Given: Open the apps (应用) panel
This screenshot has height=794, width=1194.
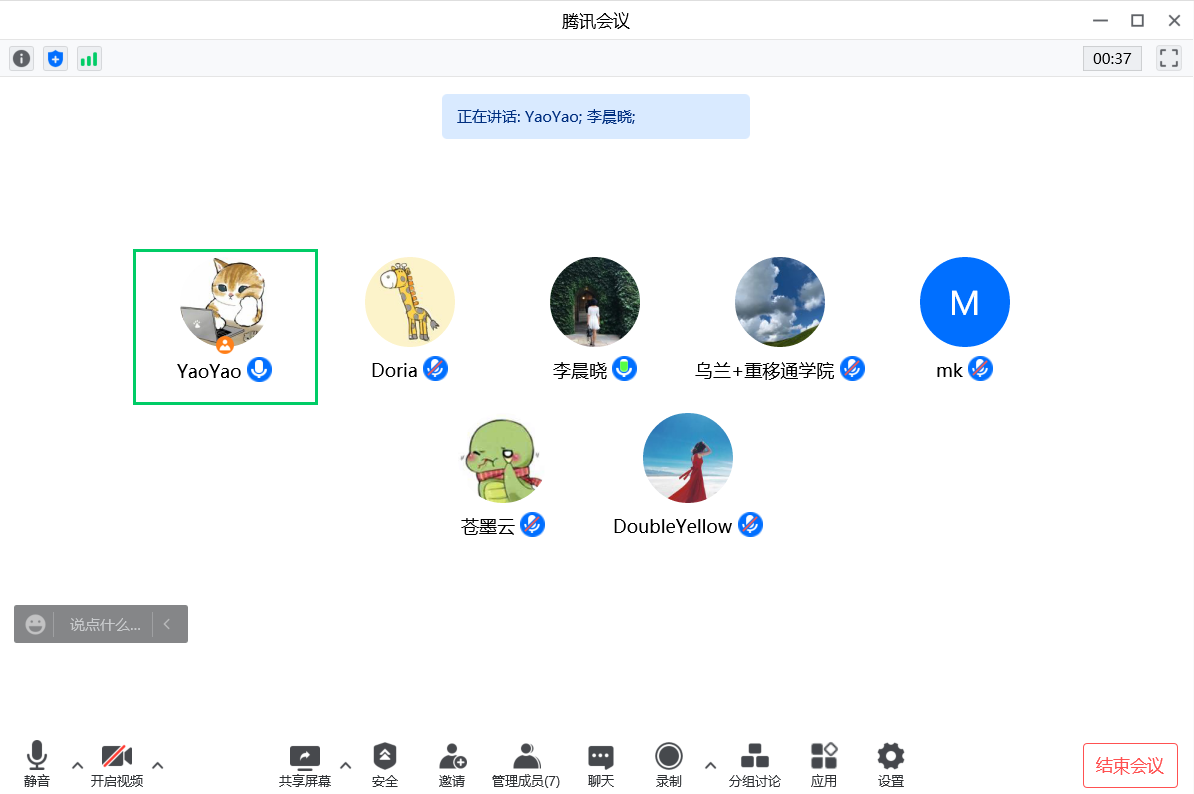Looking at the screenshot, I should pos(824,765).
